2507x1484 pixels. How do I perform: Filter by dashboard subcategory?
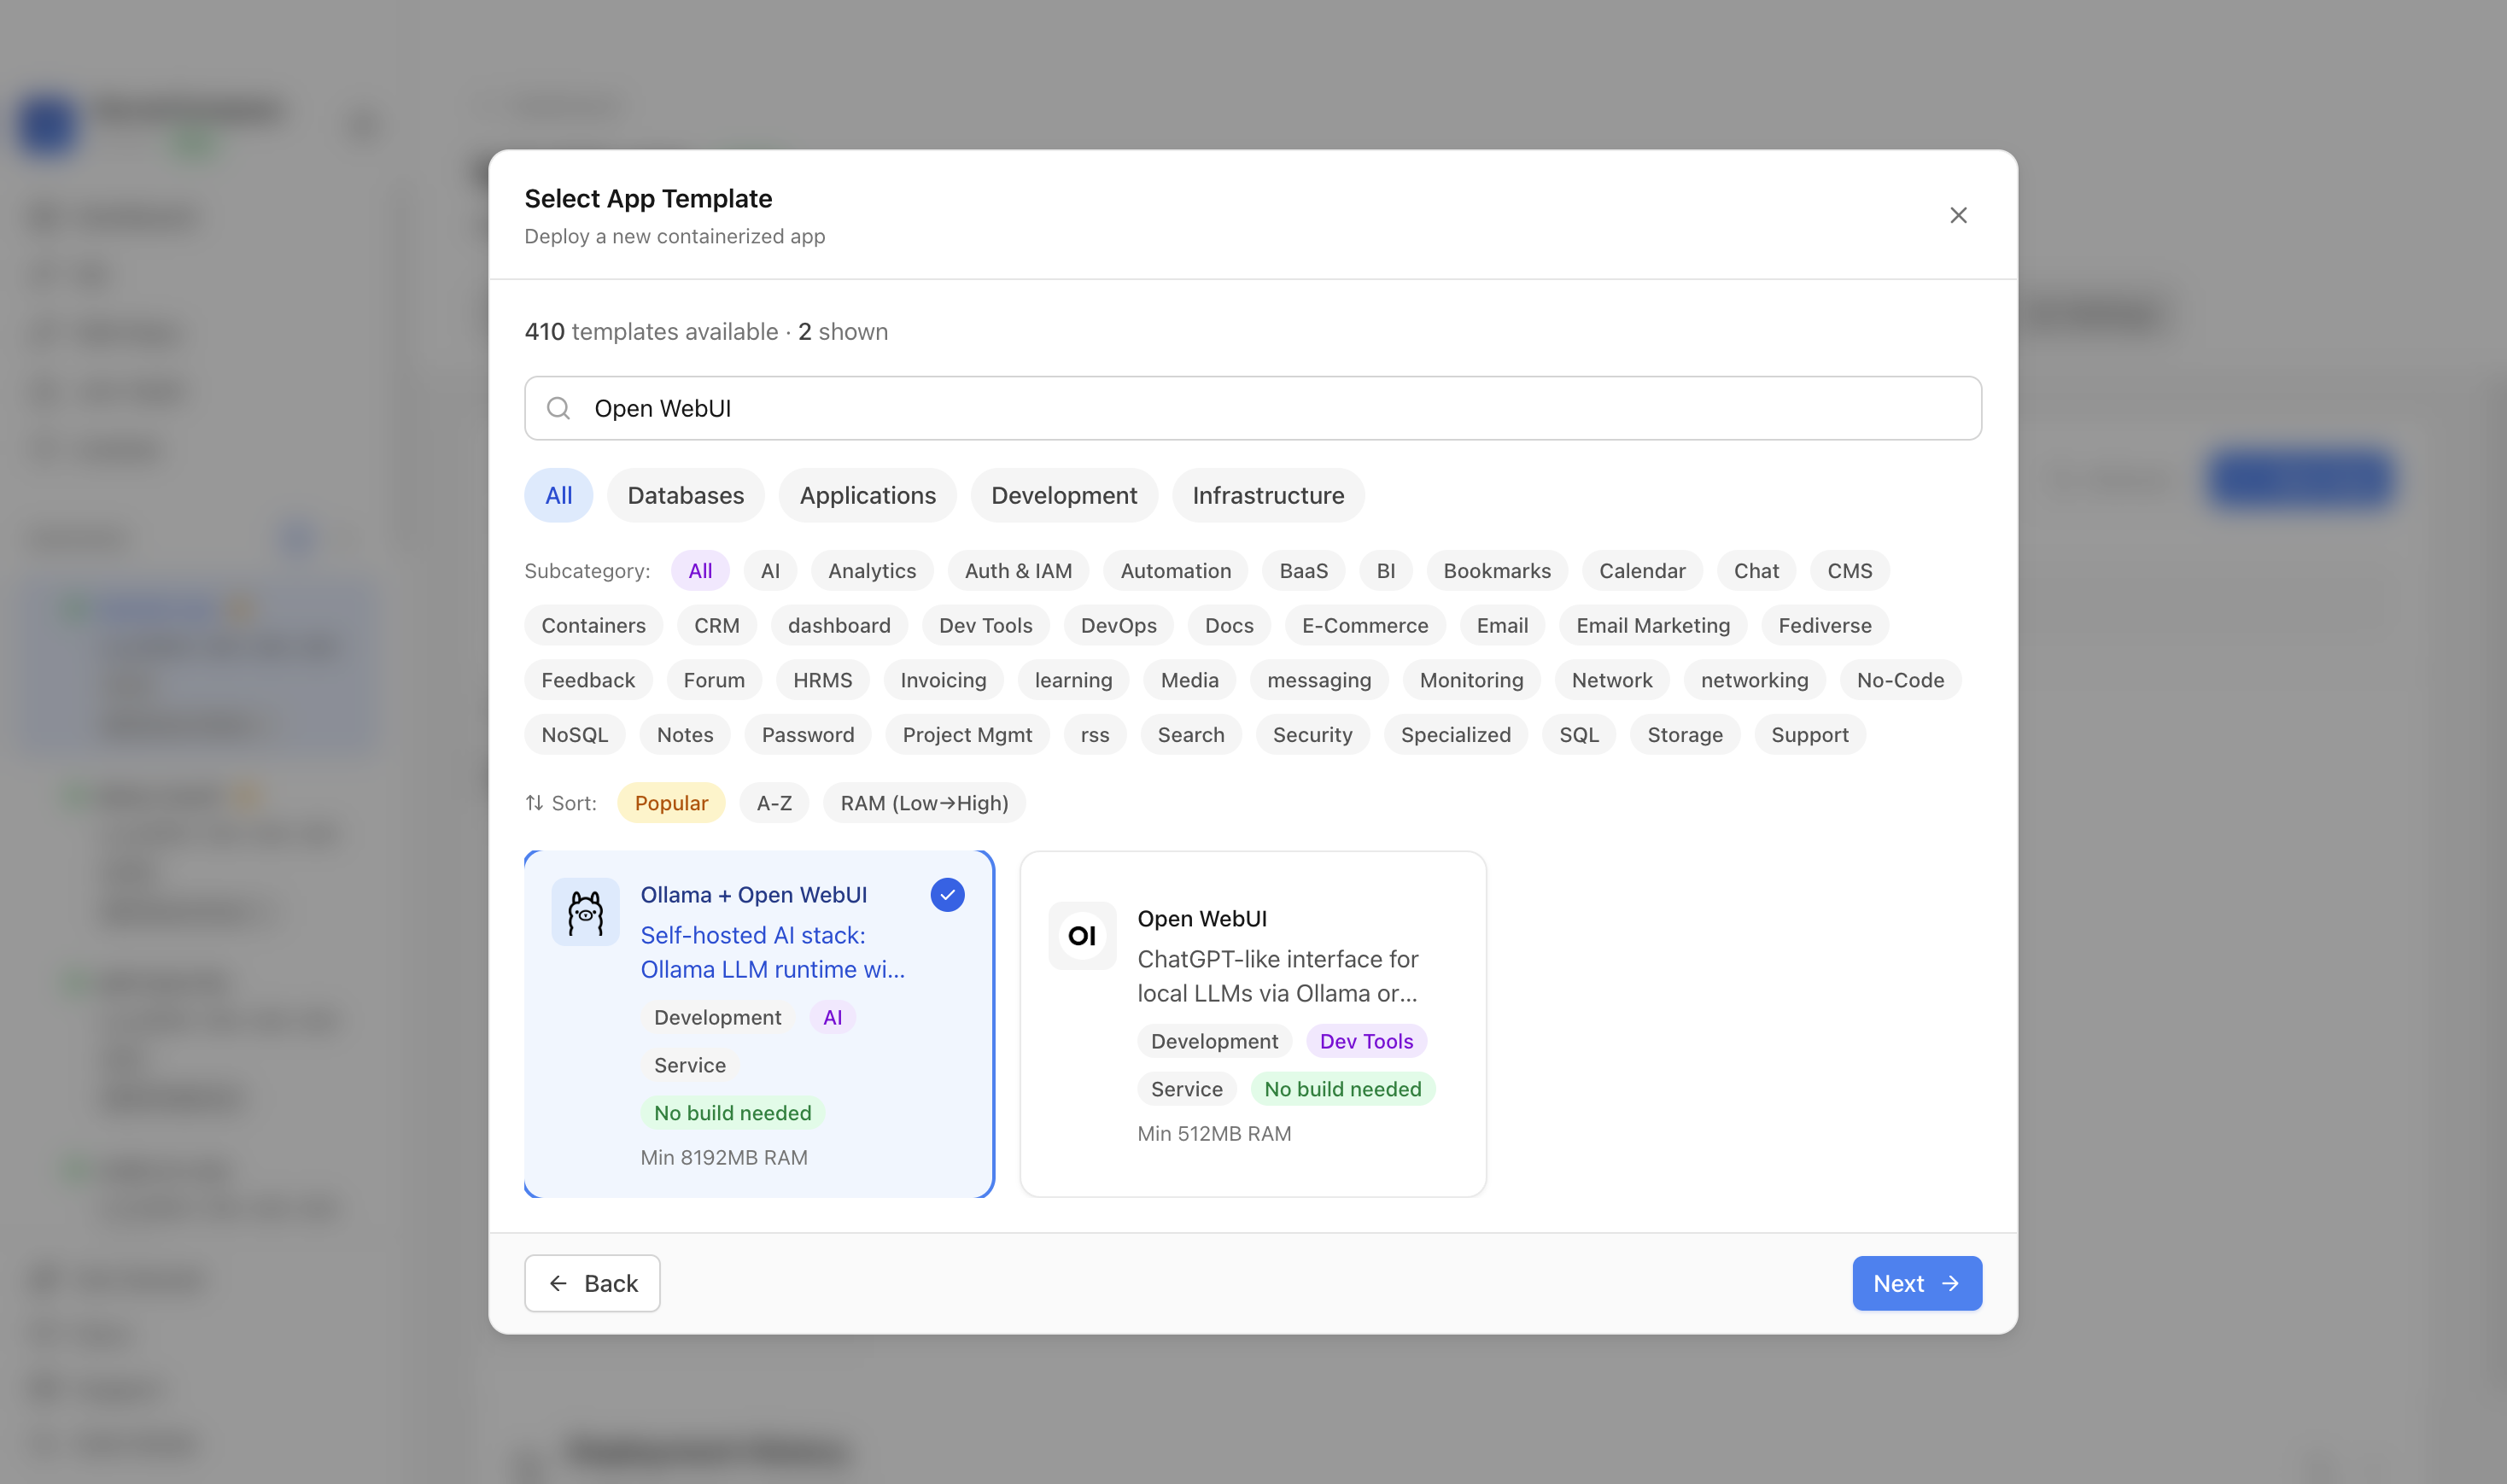839,626
